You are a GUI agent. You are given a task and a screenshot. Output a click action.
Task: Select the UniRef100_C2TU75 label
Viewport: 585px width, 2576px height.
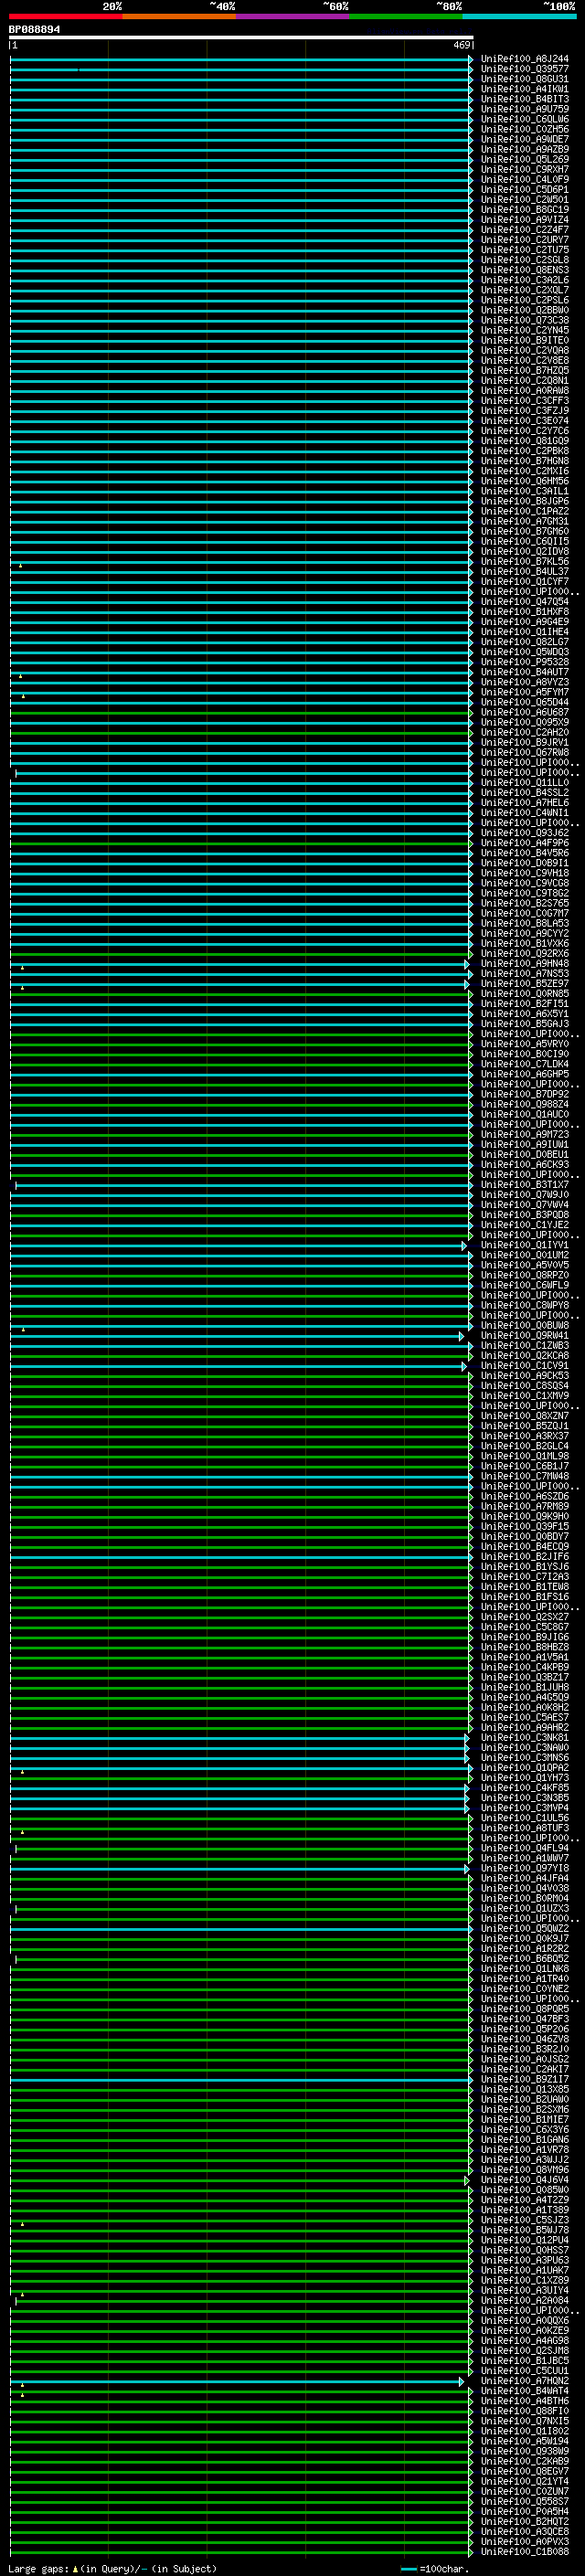pos(524,250)
